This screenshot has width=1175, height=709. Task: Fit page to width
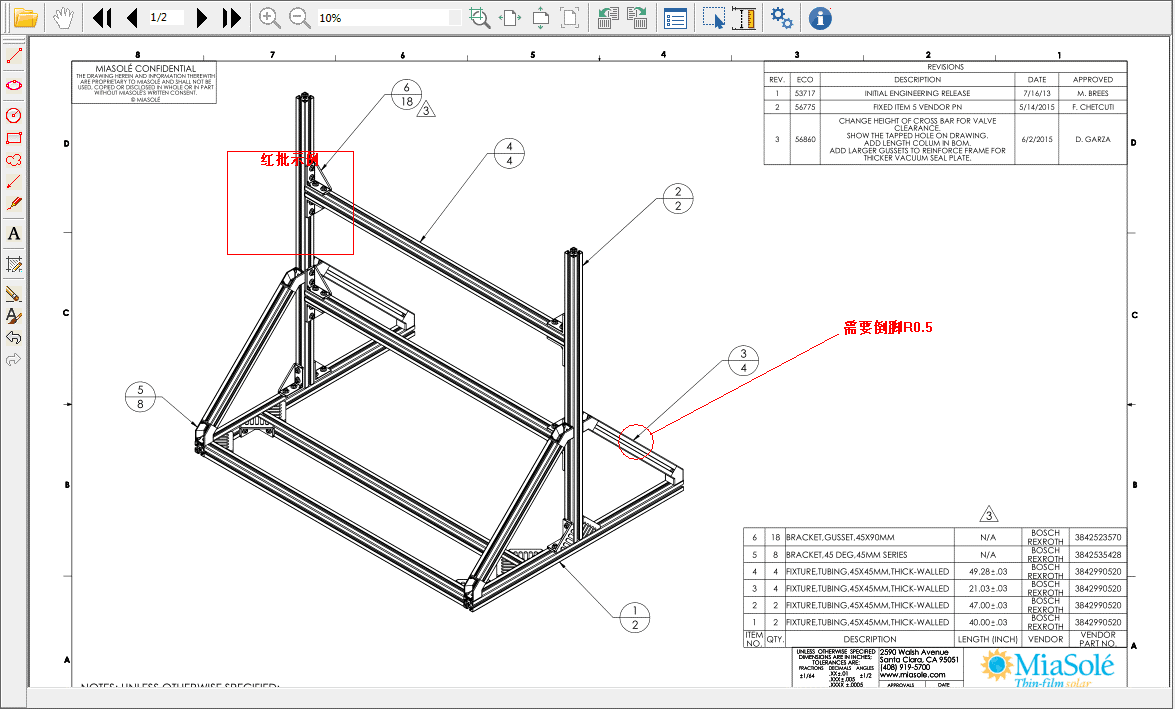[510, 18]
